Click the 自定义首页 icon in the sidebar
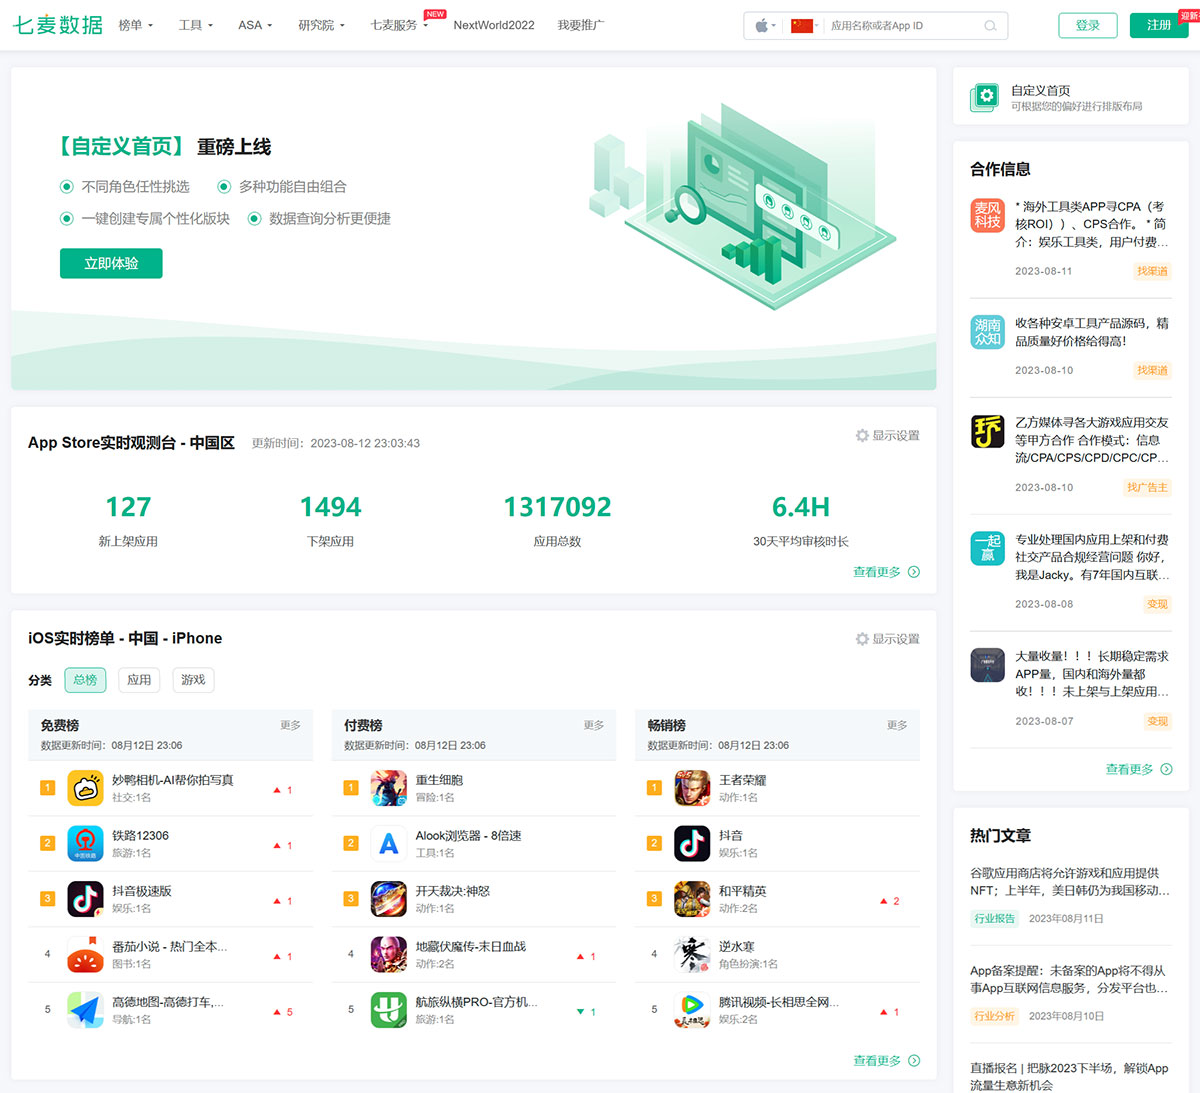The image size is (1200, 1093). (x=985, y=95)
